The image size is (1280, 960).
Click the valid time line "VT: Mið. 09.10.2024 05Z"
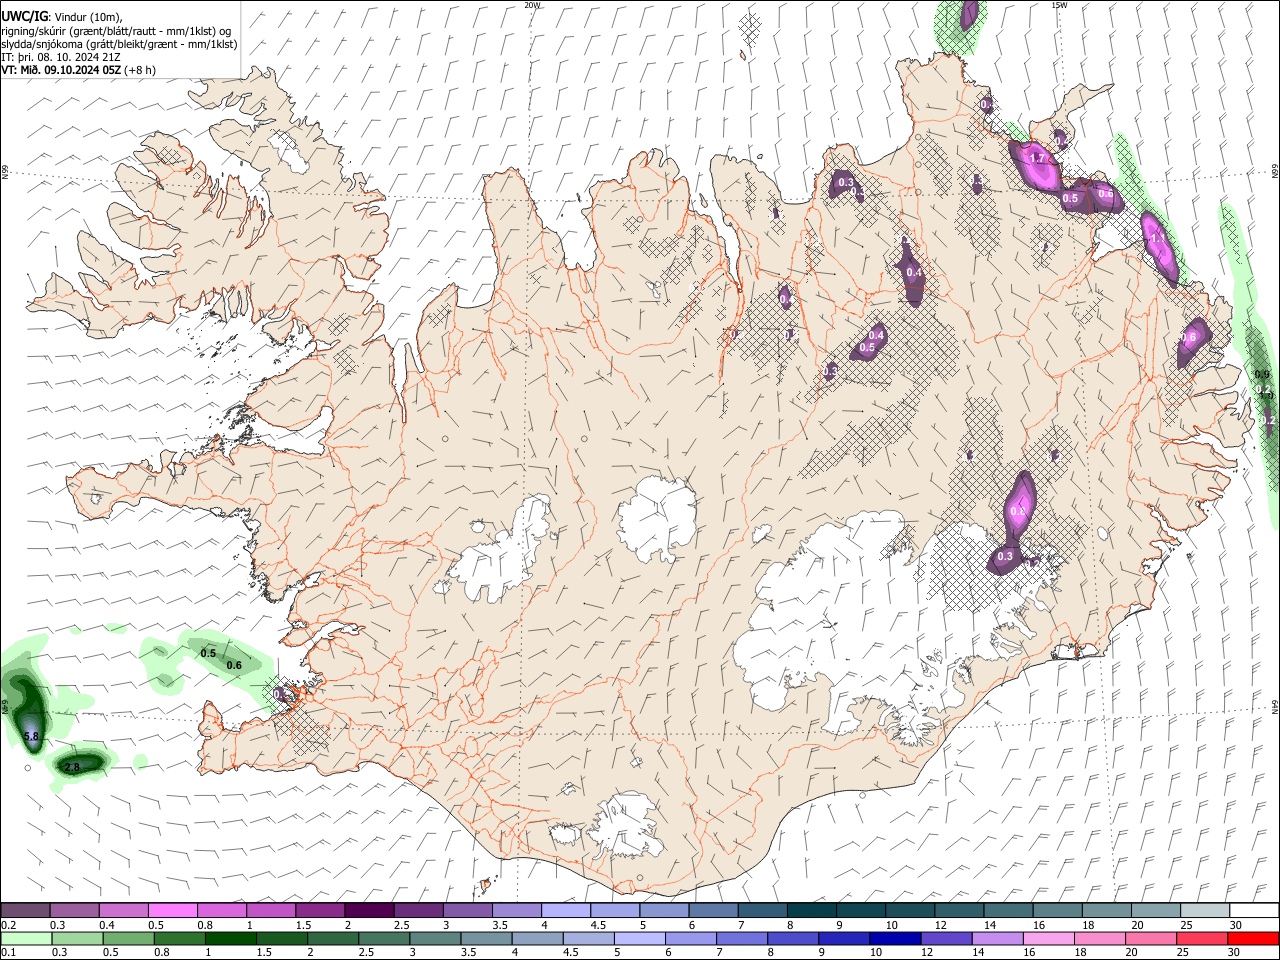click(62, 71)
